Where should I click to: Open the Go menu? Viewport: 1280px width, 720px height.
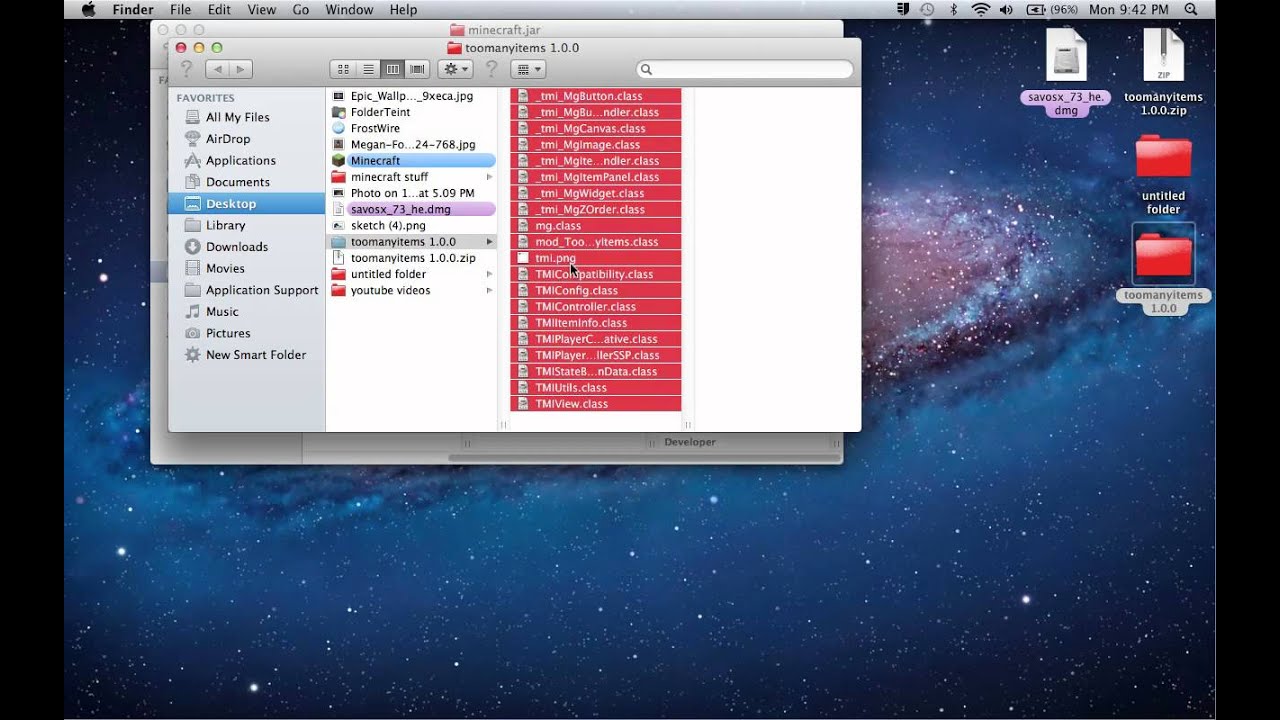(x=301, y=9)
